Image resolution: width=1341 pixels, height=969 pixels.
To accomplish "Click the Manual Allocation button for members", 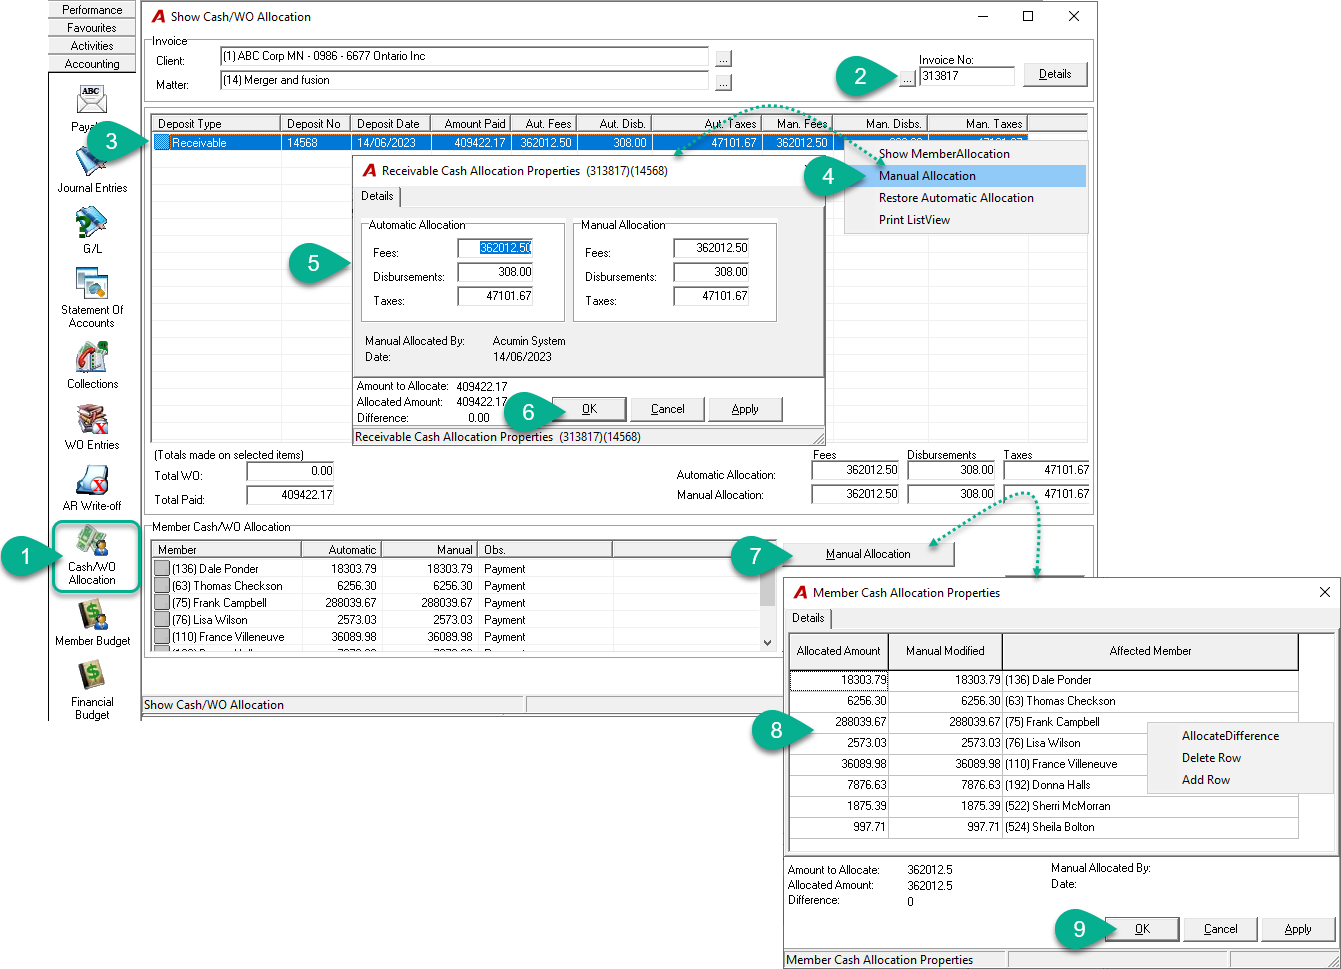I will pos(868,554).
